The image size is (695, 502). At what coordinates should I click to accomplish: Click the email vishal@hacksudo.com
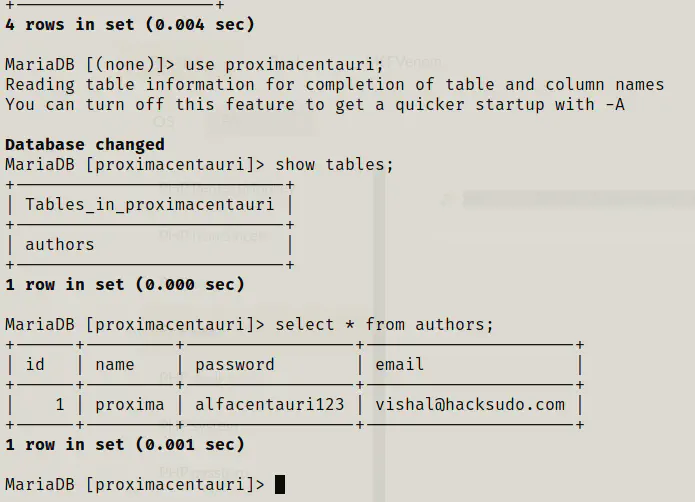(470, 405)
